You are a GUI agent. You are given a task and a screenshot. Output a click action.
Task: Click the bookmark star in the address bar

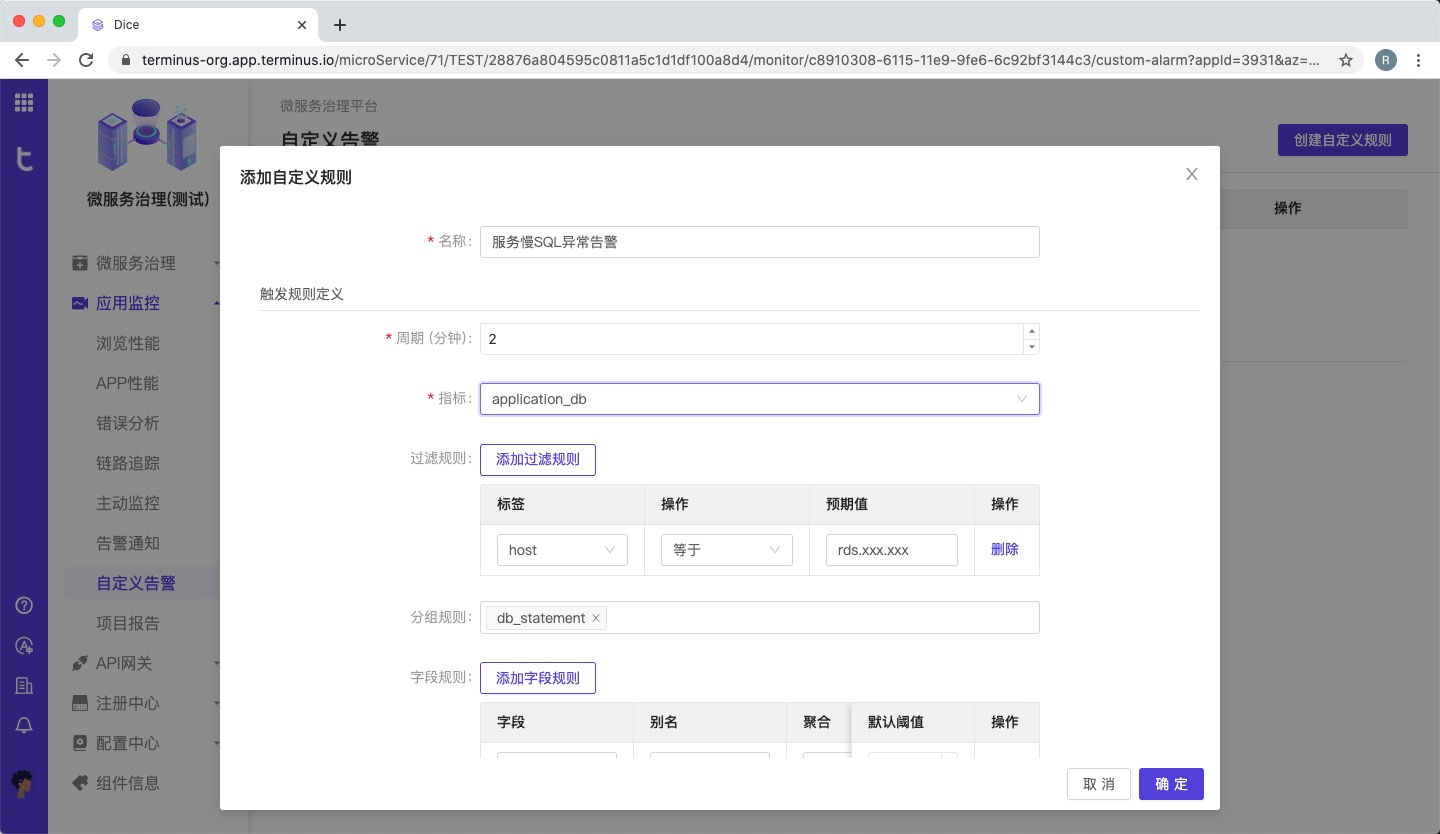click(1347, 60)
